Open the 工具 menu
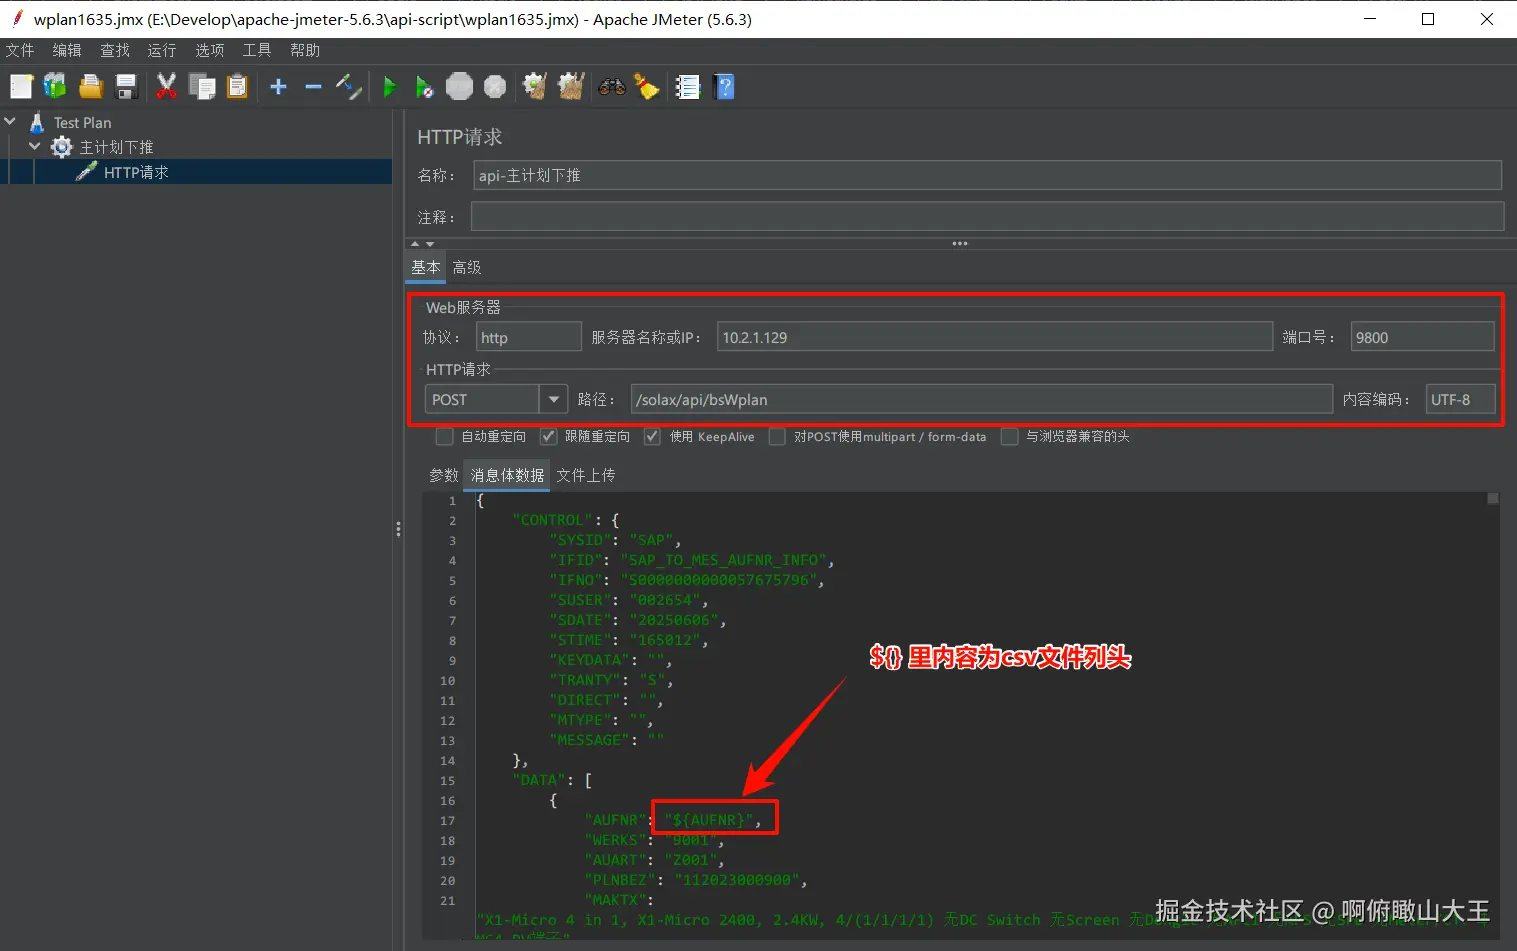This screenshot has height=951, width=1517. (x=257, y=50)
